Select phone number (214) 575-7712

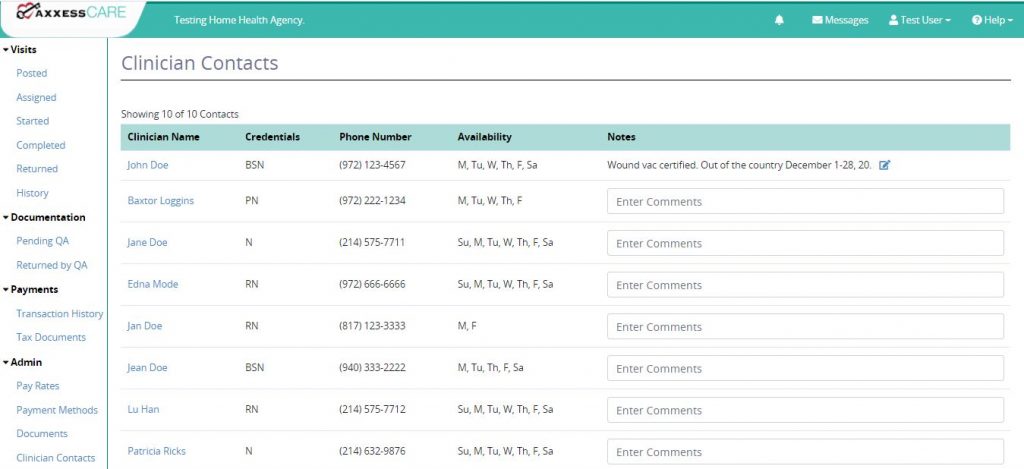(372, 410)
